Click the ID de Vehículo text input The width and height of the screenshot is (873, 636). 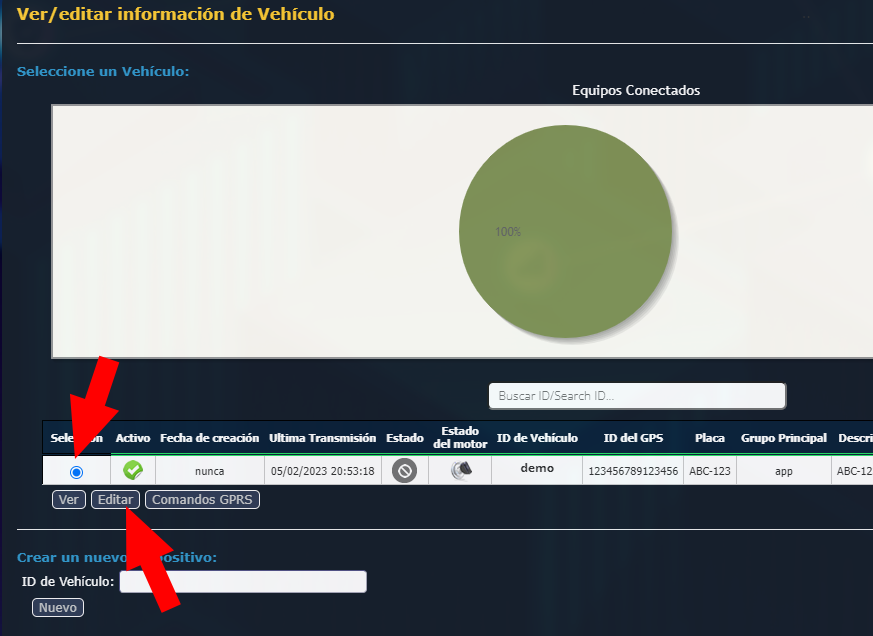click(x=243, y=582)
